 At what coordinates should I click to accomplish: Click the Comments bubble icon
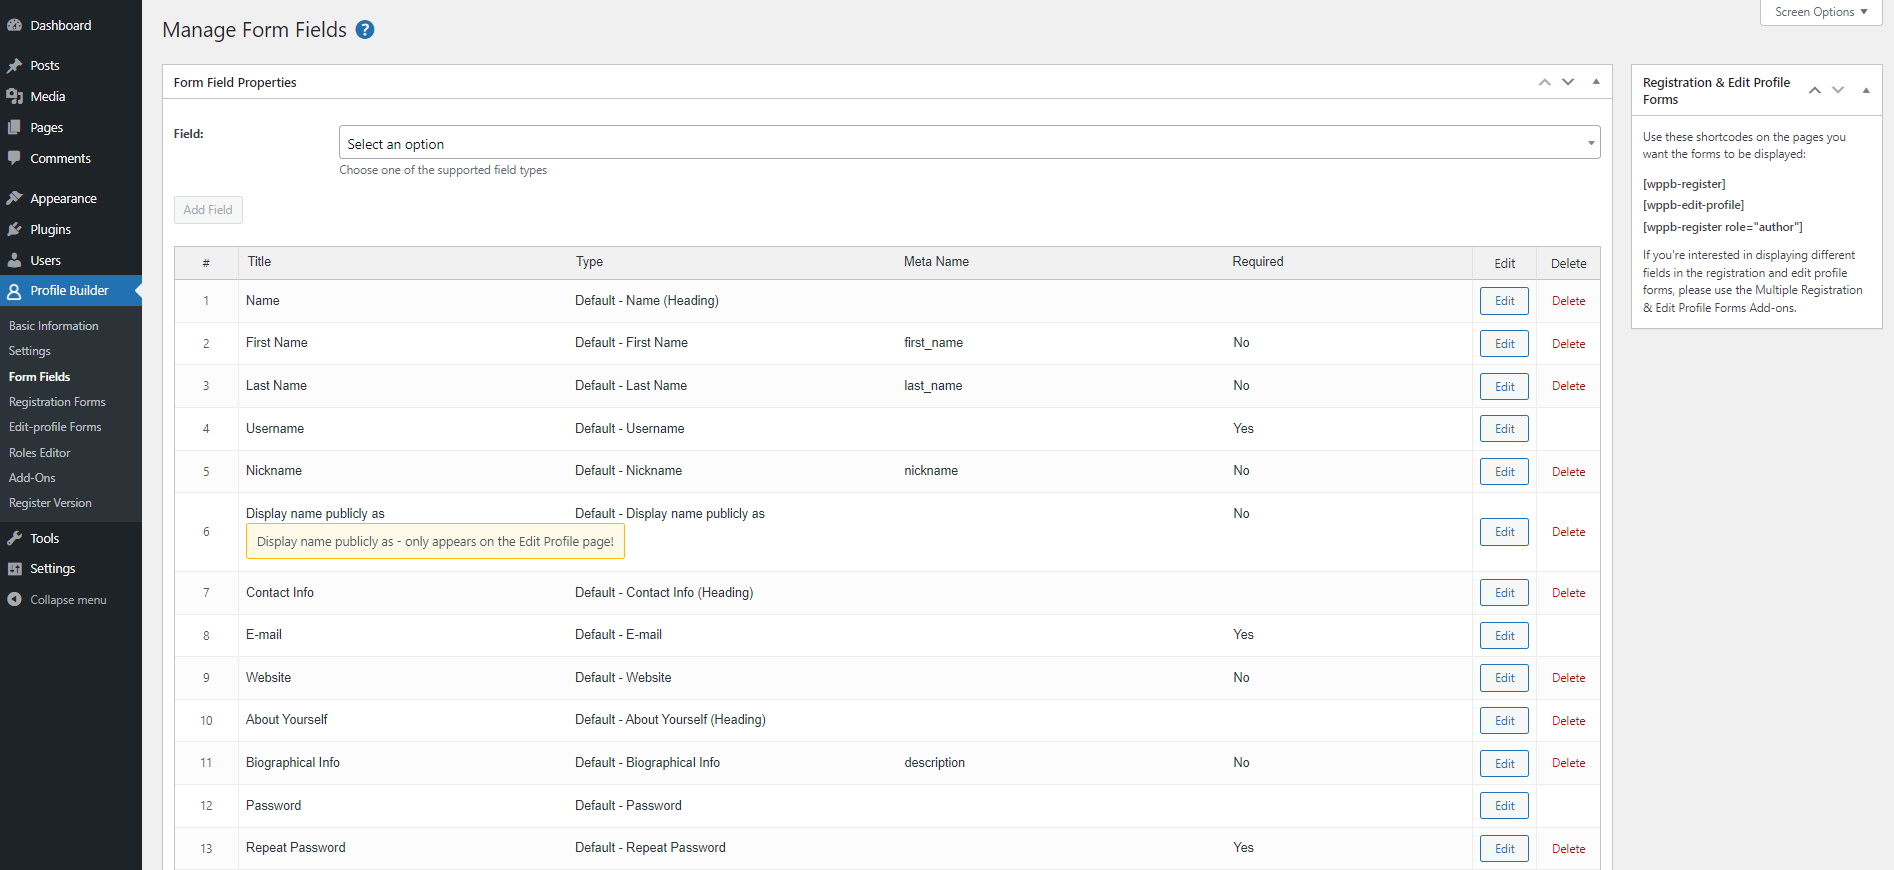point(14,158)
